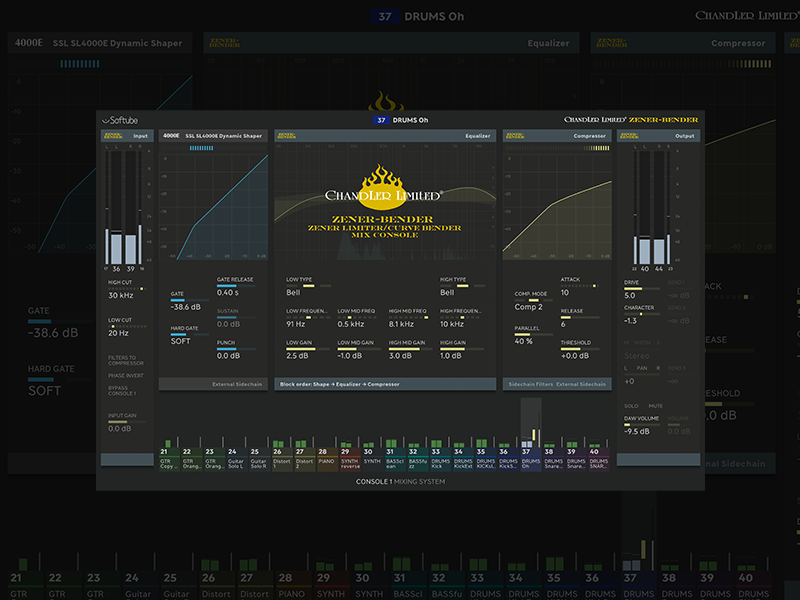
Task: Click the Block order label under Equalizer
Action: click(x=337, y=384)
